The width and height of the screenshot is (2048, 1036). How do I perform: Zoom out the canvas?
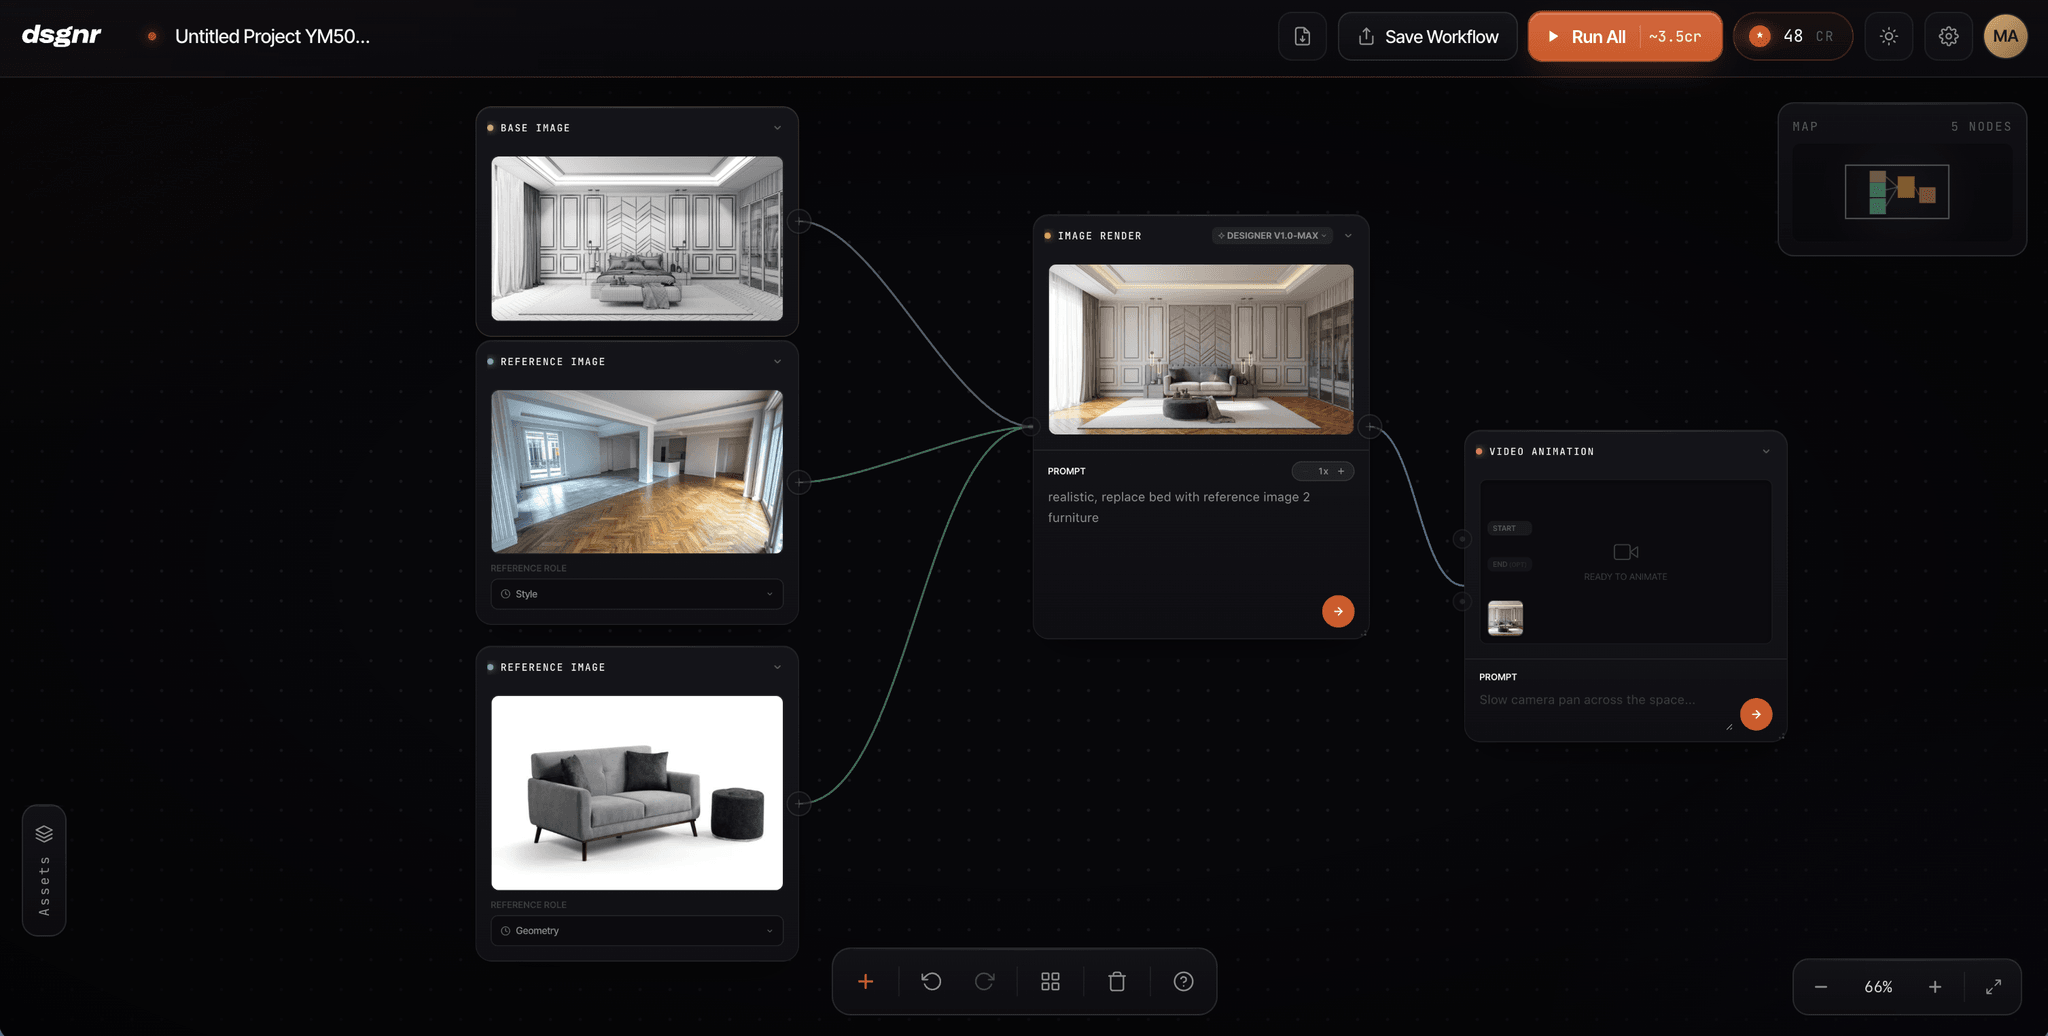tap(1821, 987)
